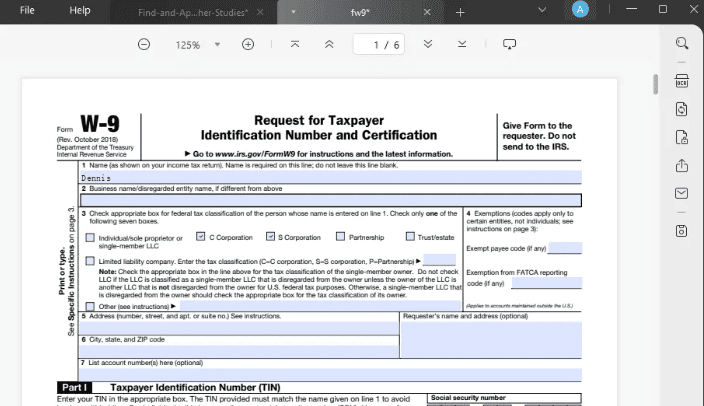Start slideshow presentation mode
Viewport: 704px width, 406px height.
[509, 44]
